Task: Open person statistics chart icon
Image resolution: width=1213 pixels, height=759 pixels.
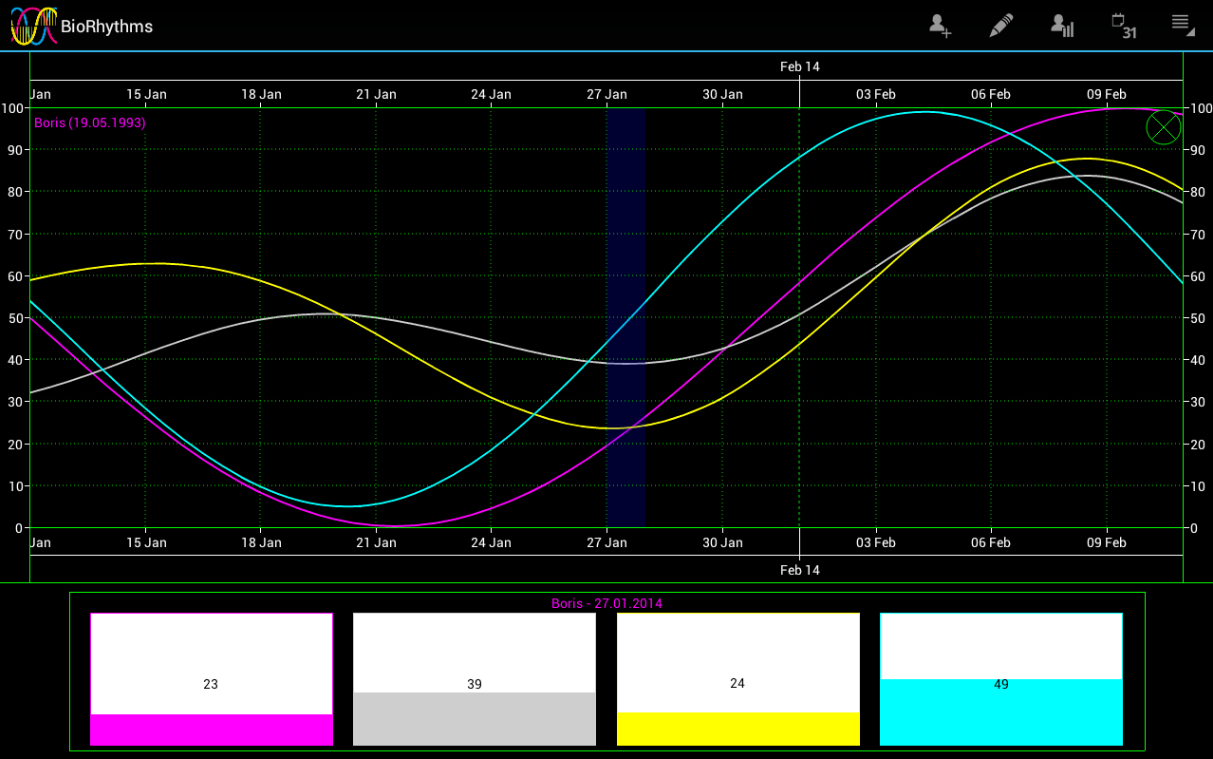Action: coord(1061,26)
